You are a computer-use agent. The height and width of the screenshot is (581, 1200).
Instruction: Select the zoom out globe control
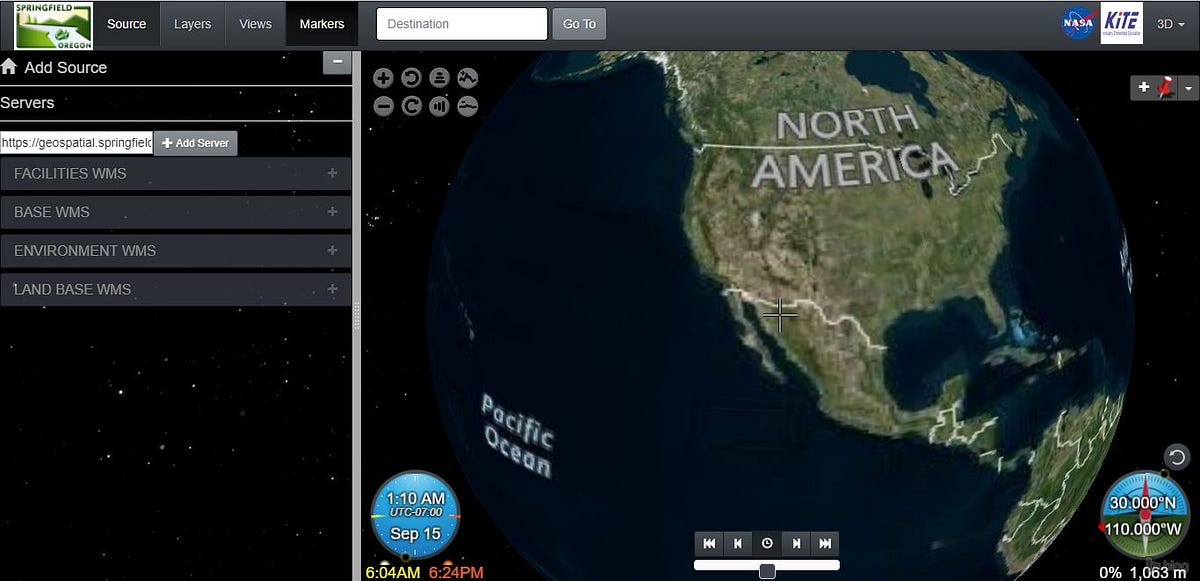[x=383, y=105]
